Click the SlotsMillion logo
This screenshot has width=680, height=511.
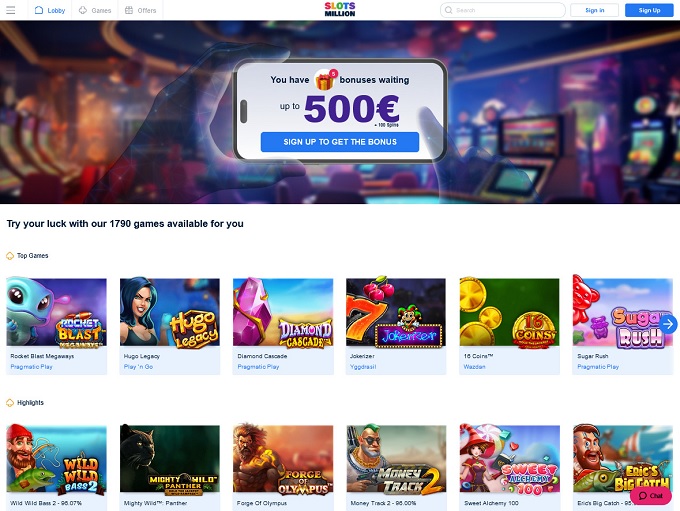[340, 10]
